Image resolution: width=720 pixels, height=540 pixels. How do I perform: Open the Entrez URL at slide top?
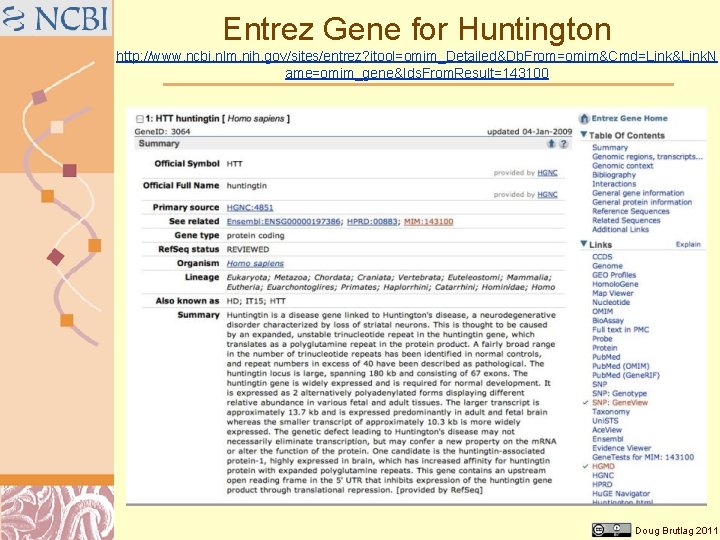416,64
